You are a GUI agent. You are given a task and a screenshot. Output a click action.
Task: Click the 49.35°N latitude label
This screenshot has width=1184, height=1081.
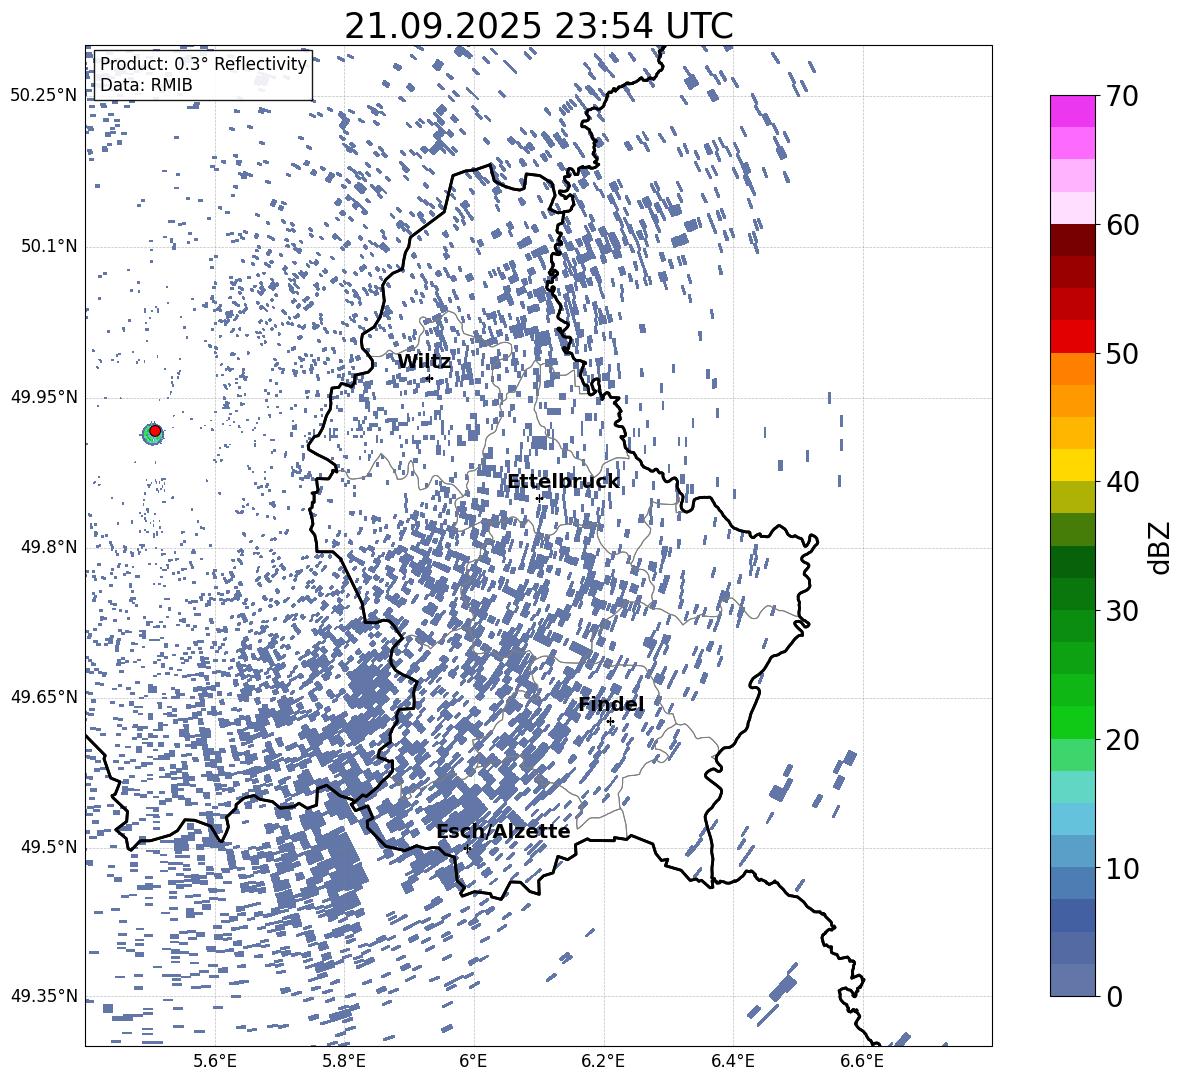[x=44, y=997]
